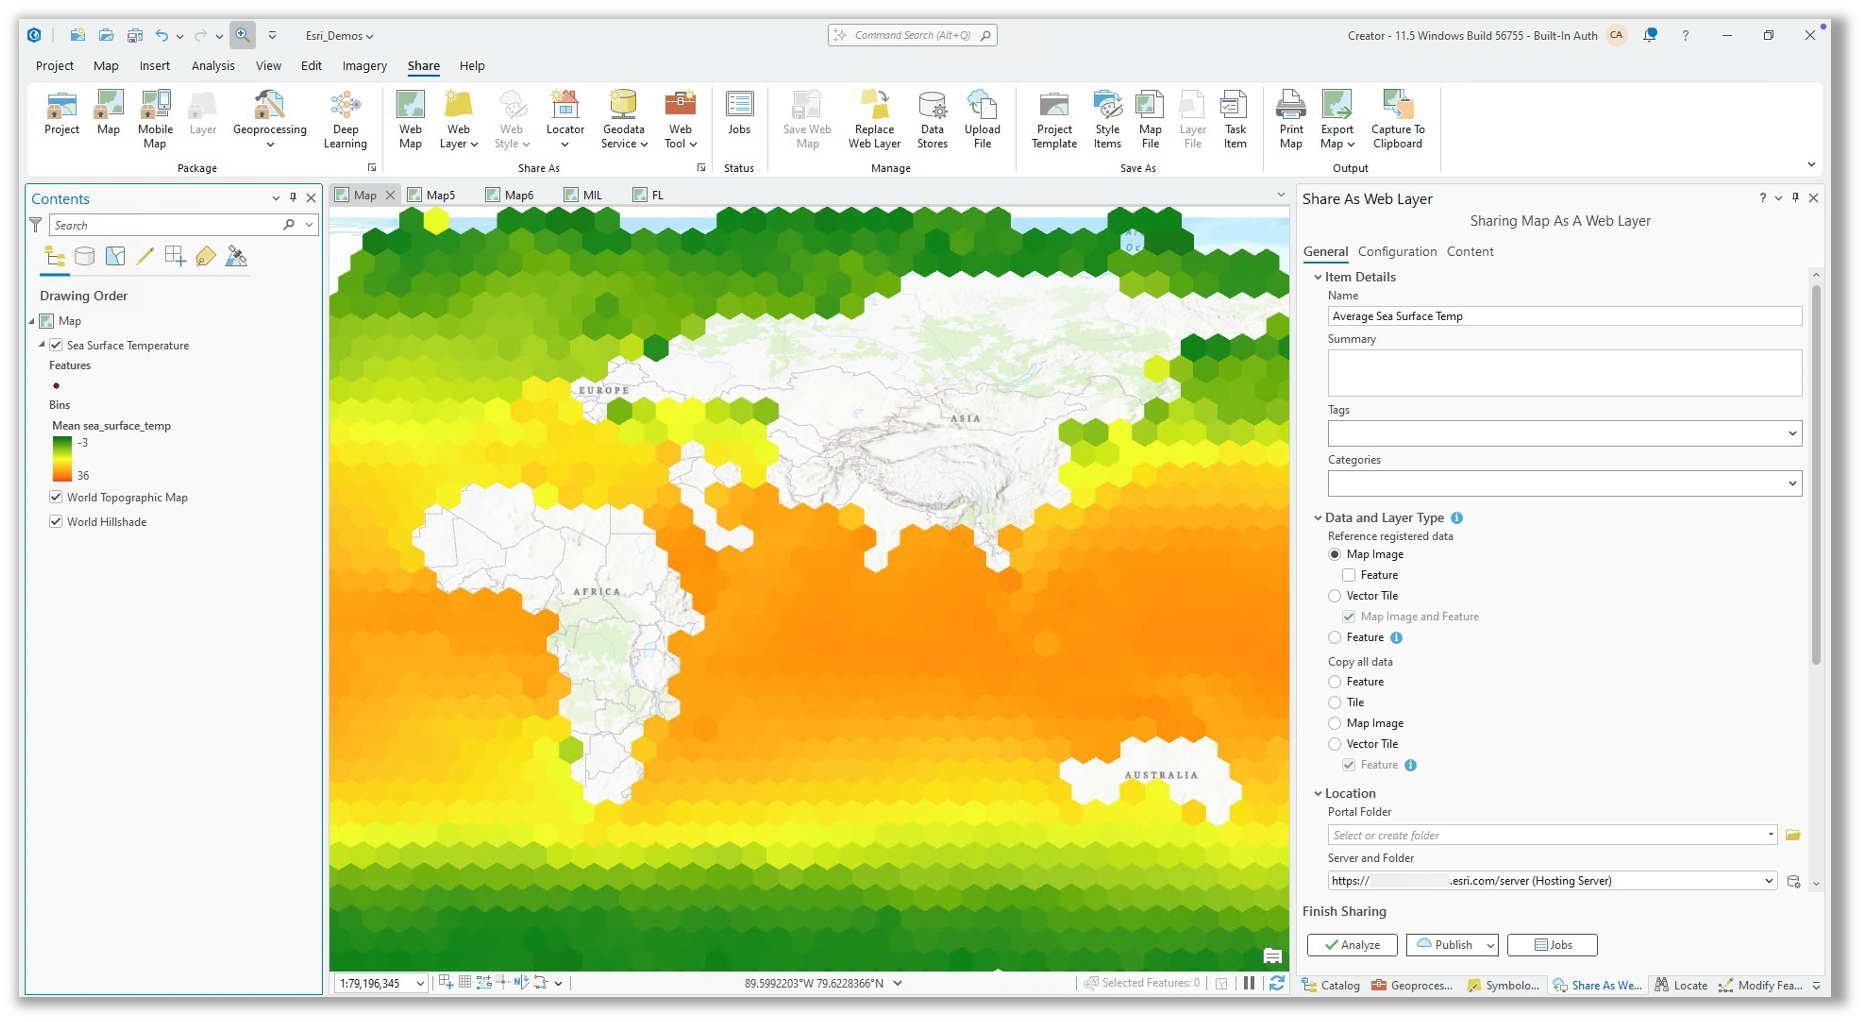Open the Print Map tool
The image size is (1864, 1022).
pyautogui.click(x=1290, y=118)
